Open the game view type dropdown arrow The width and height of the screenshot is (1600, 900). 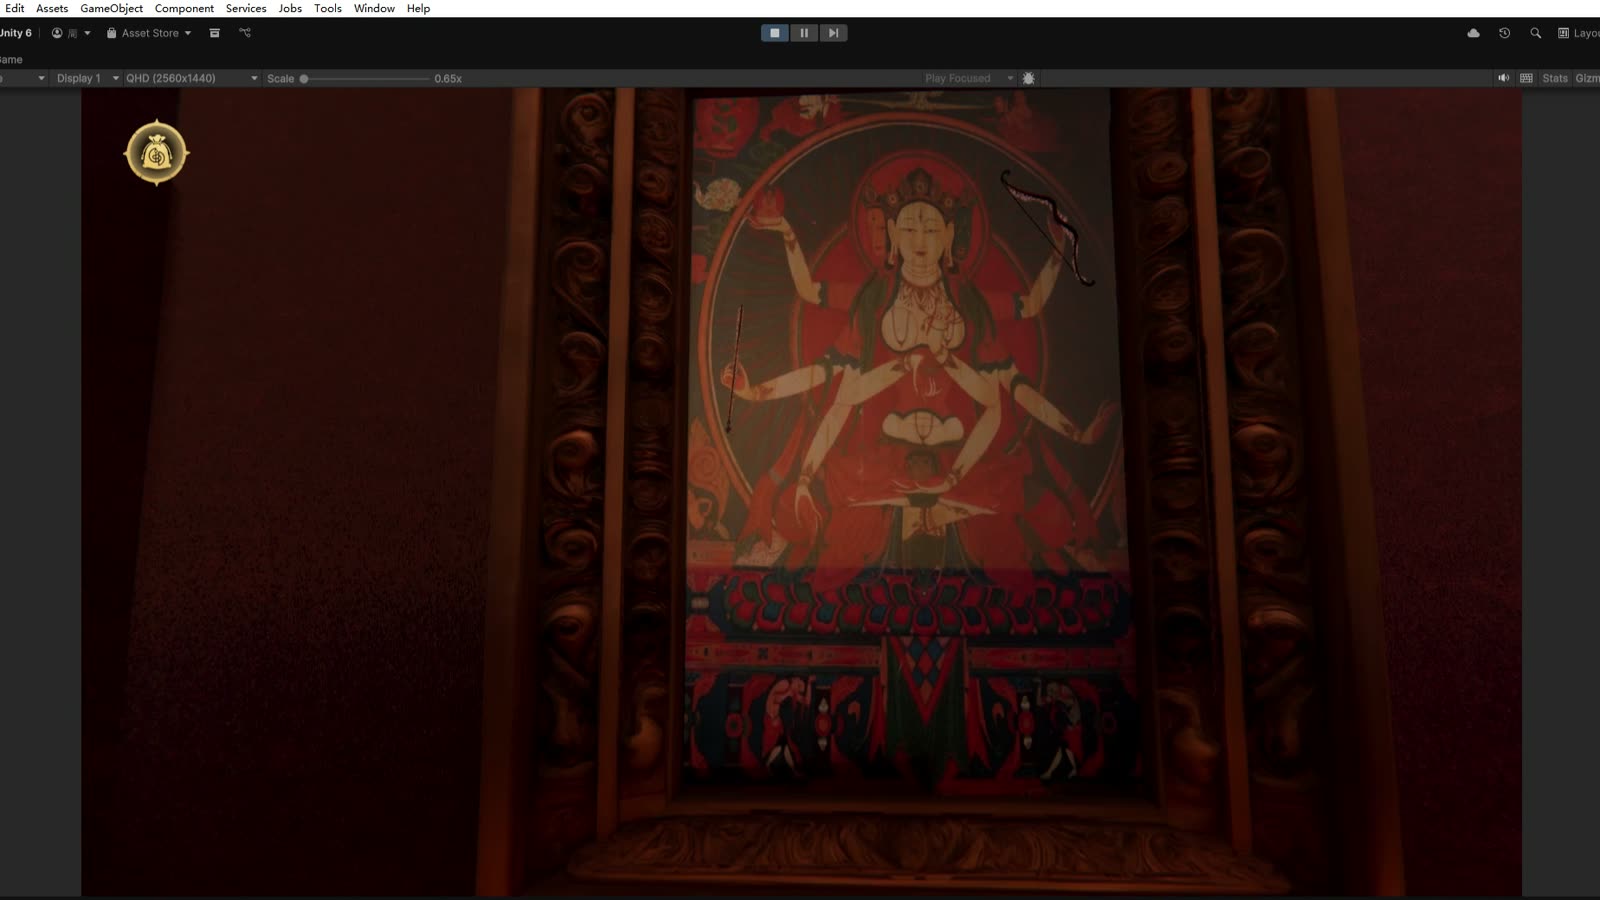click(x=41, y=78)
